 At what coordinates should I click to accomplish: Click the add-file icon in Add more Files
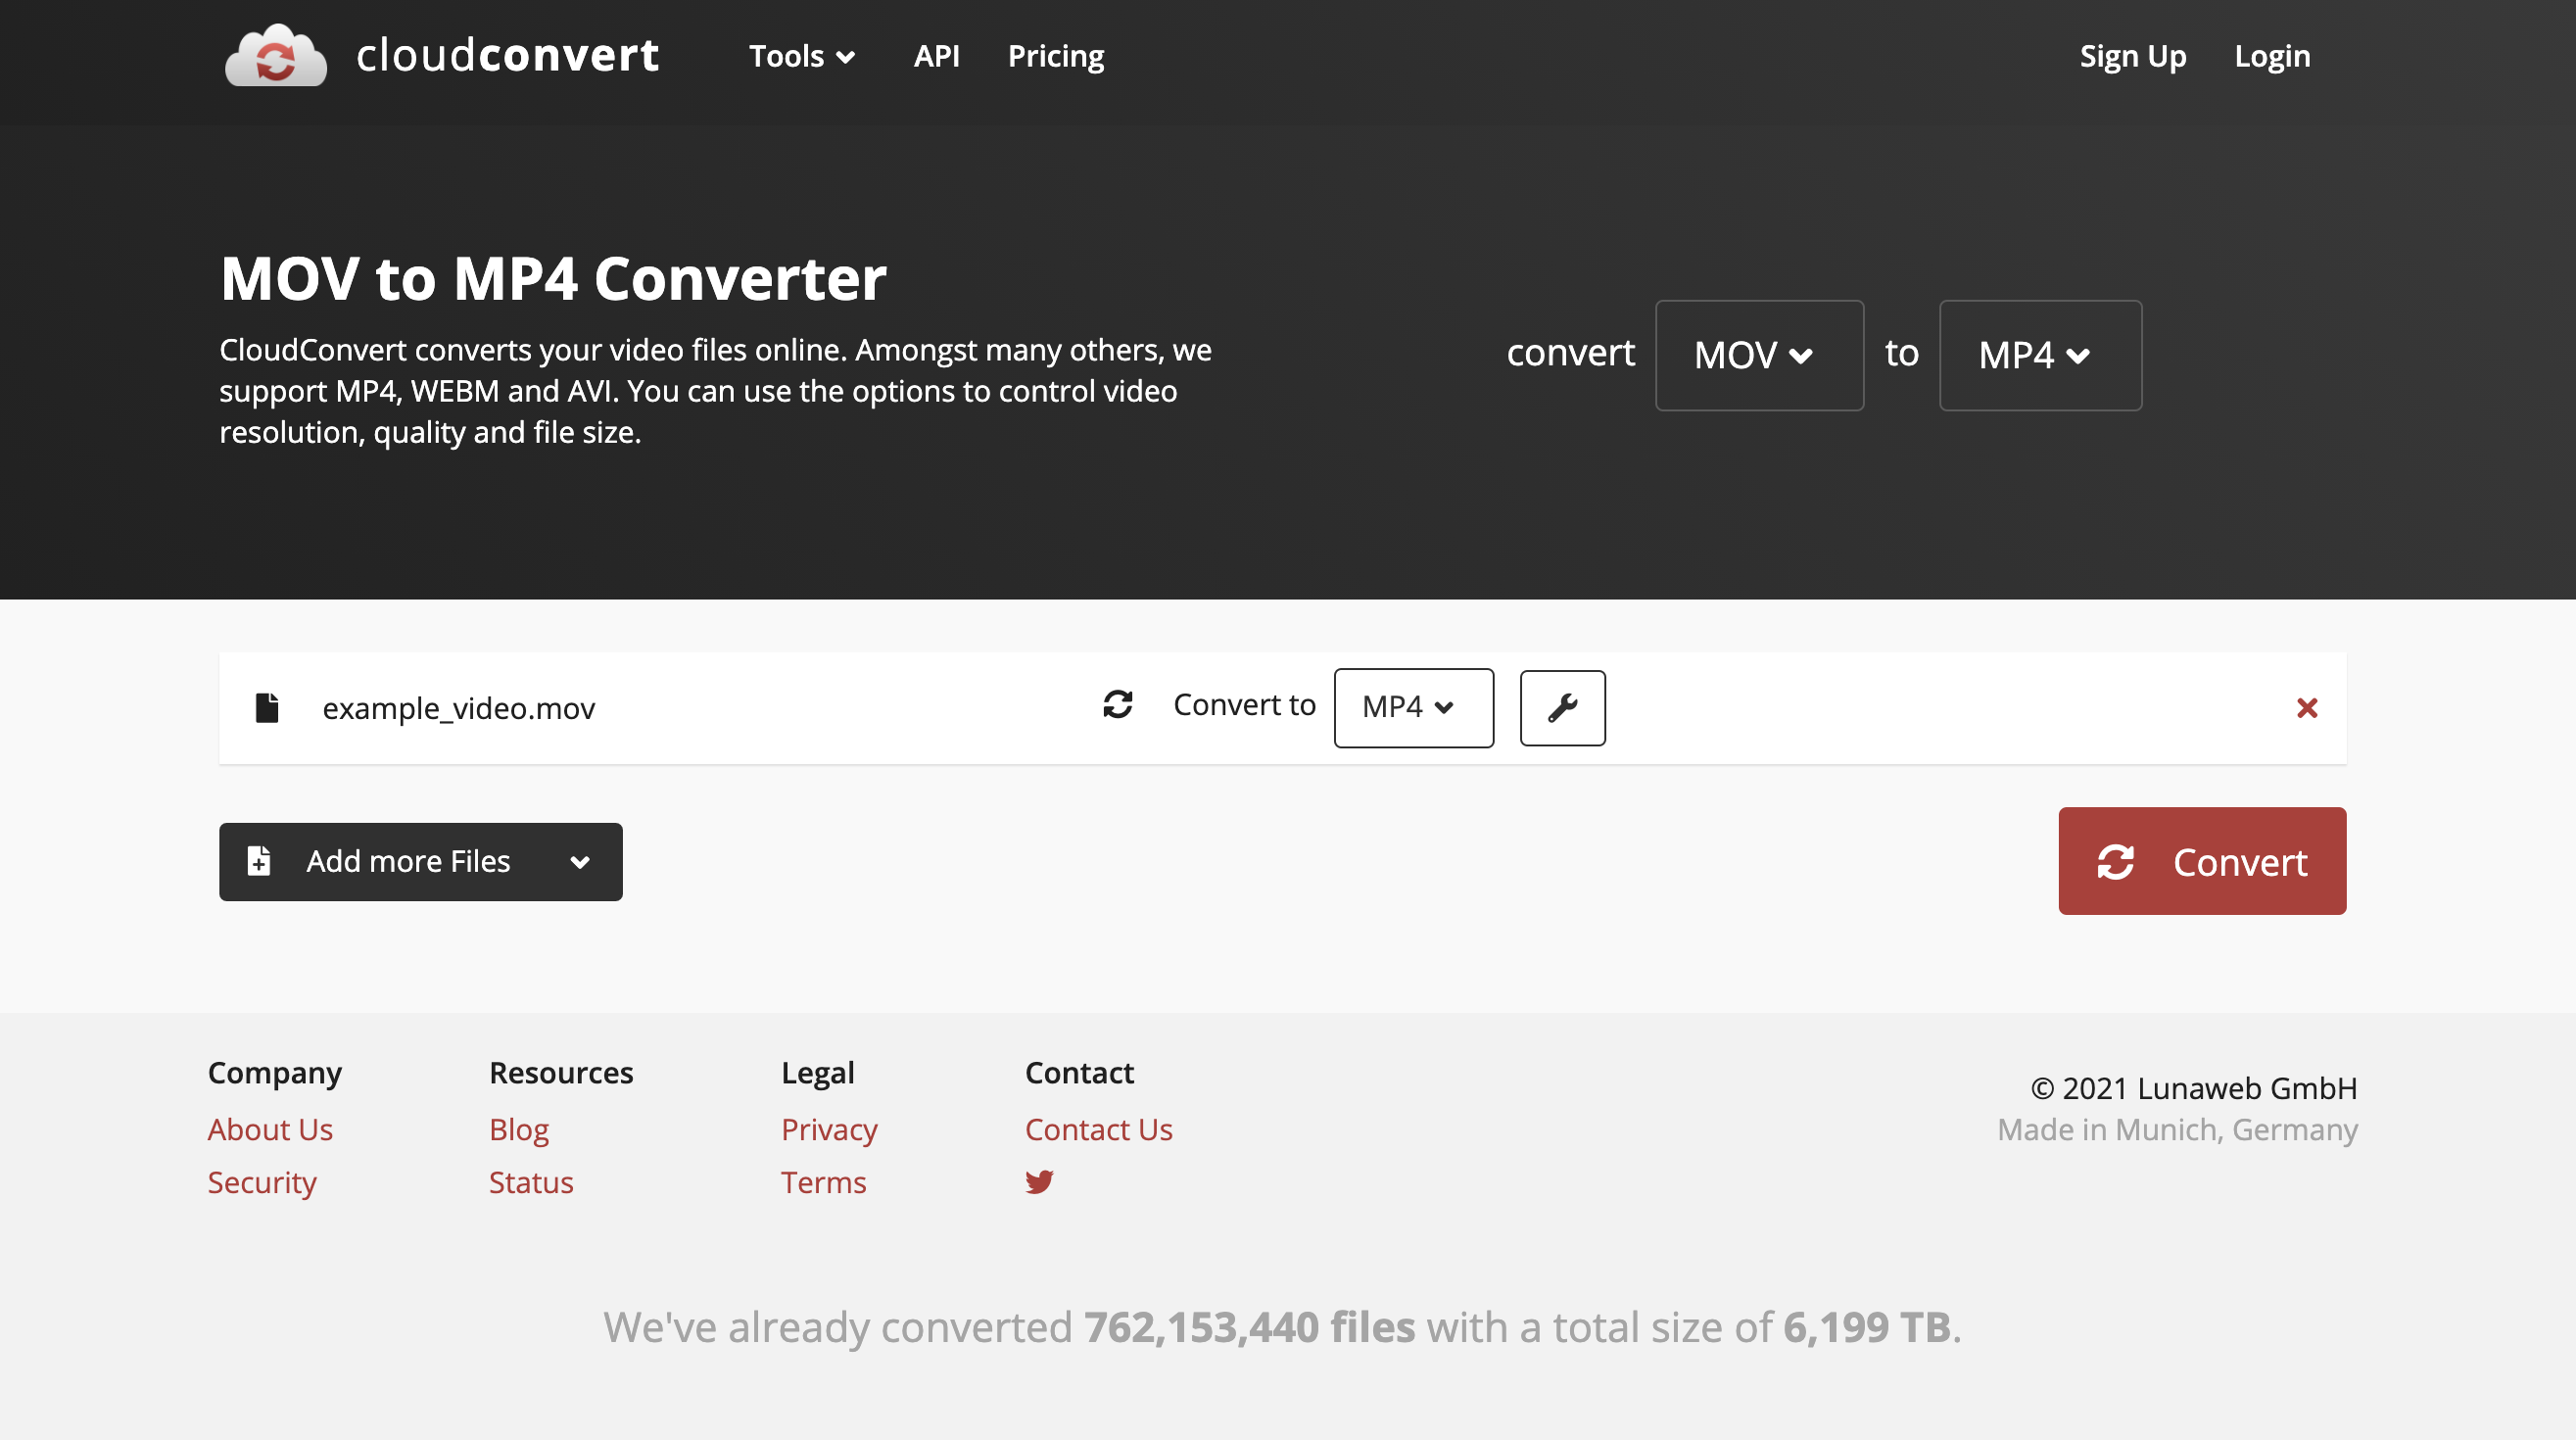point(259,860)
